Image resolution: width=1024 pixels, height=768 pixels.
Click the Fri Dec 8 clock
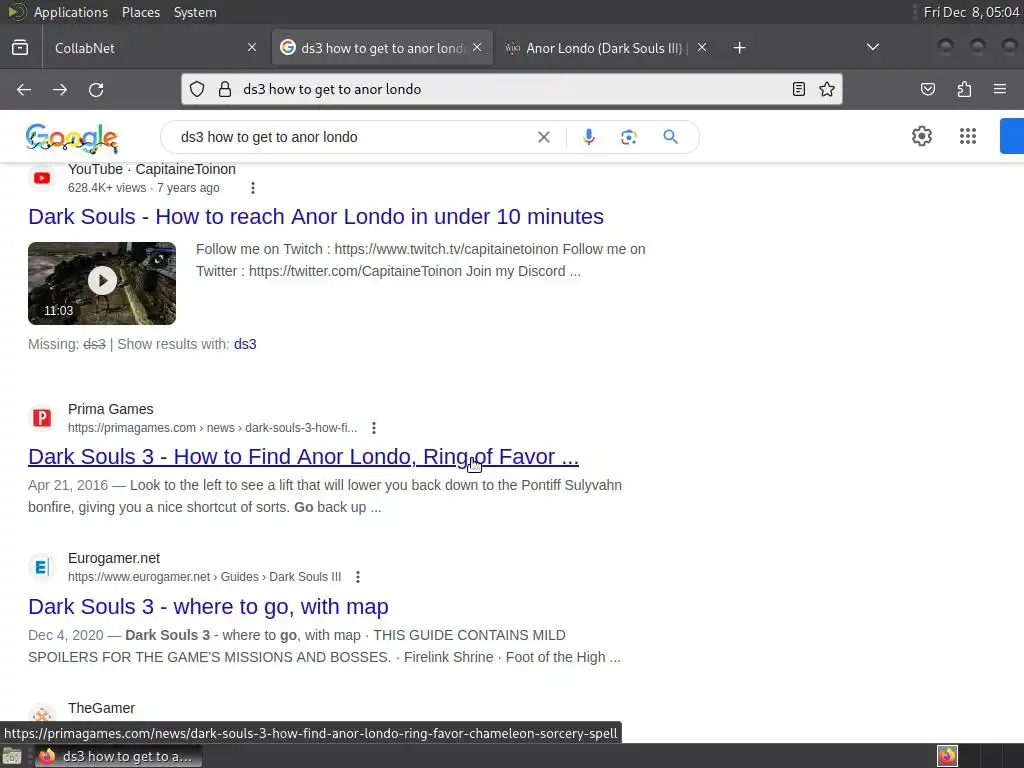tap(971, 12)
